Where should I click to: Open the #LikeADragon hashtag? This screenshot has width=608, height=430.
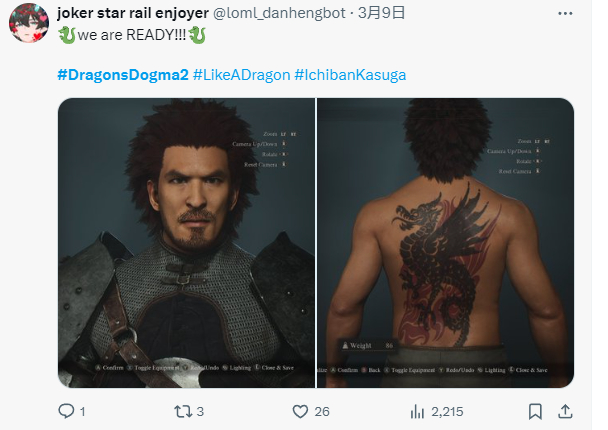pos(241,75)
